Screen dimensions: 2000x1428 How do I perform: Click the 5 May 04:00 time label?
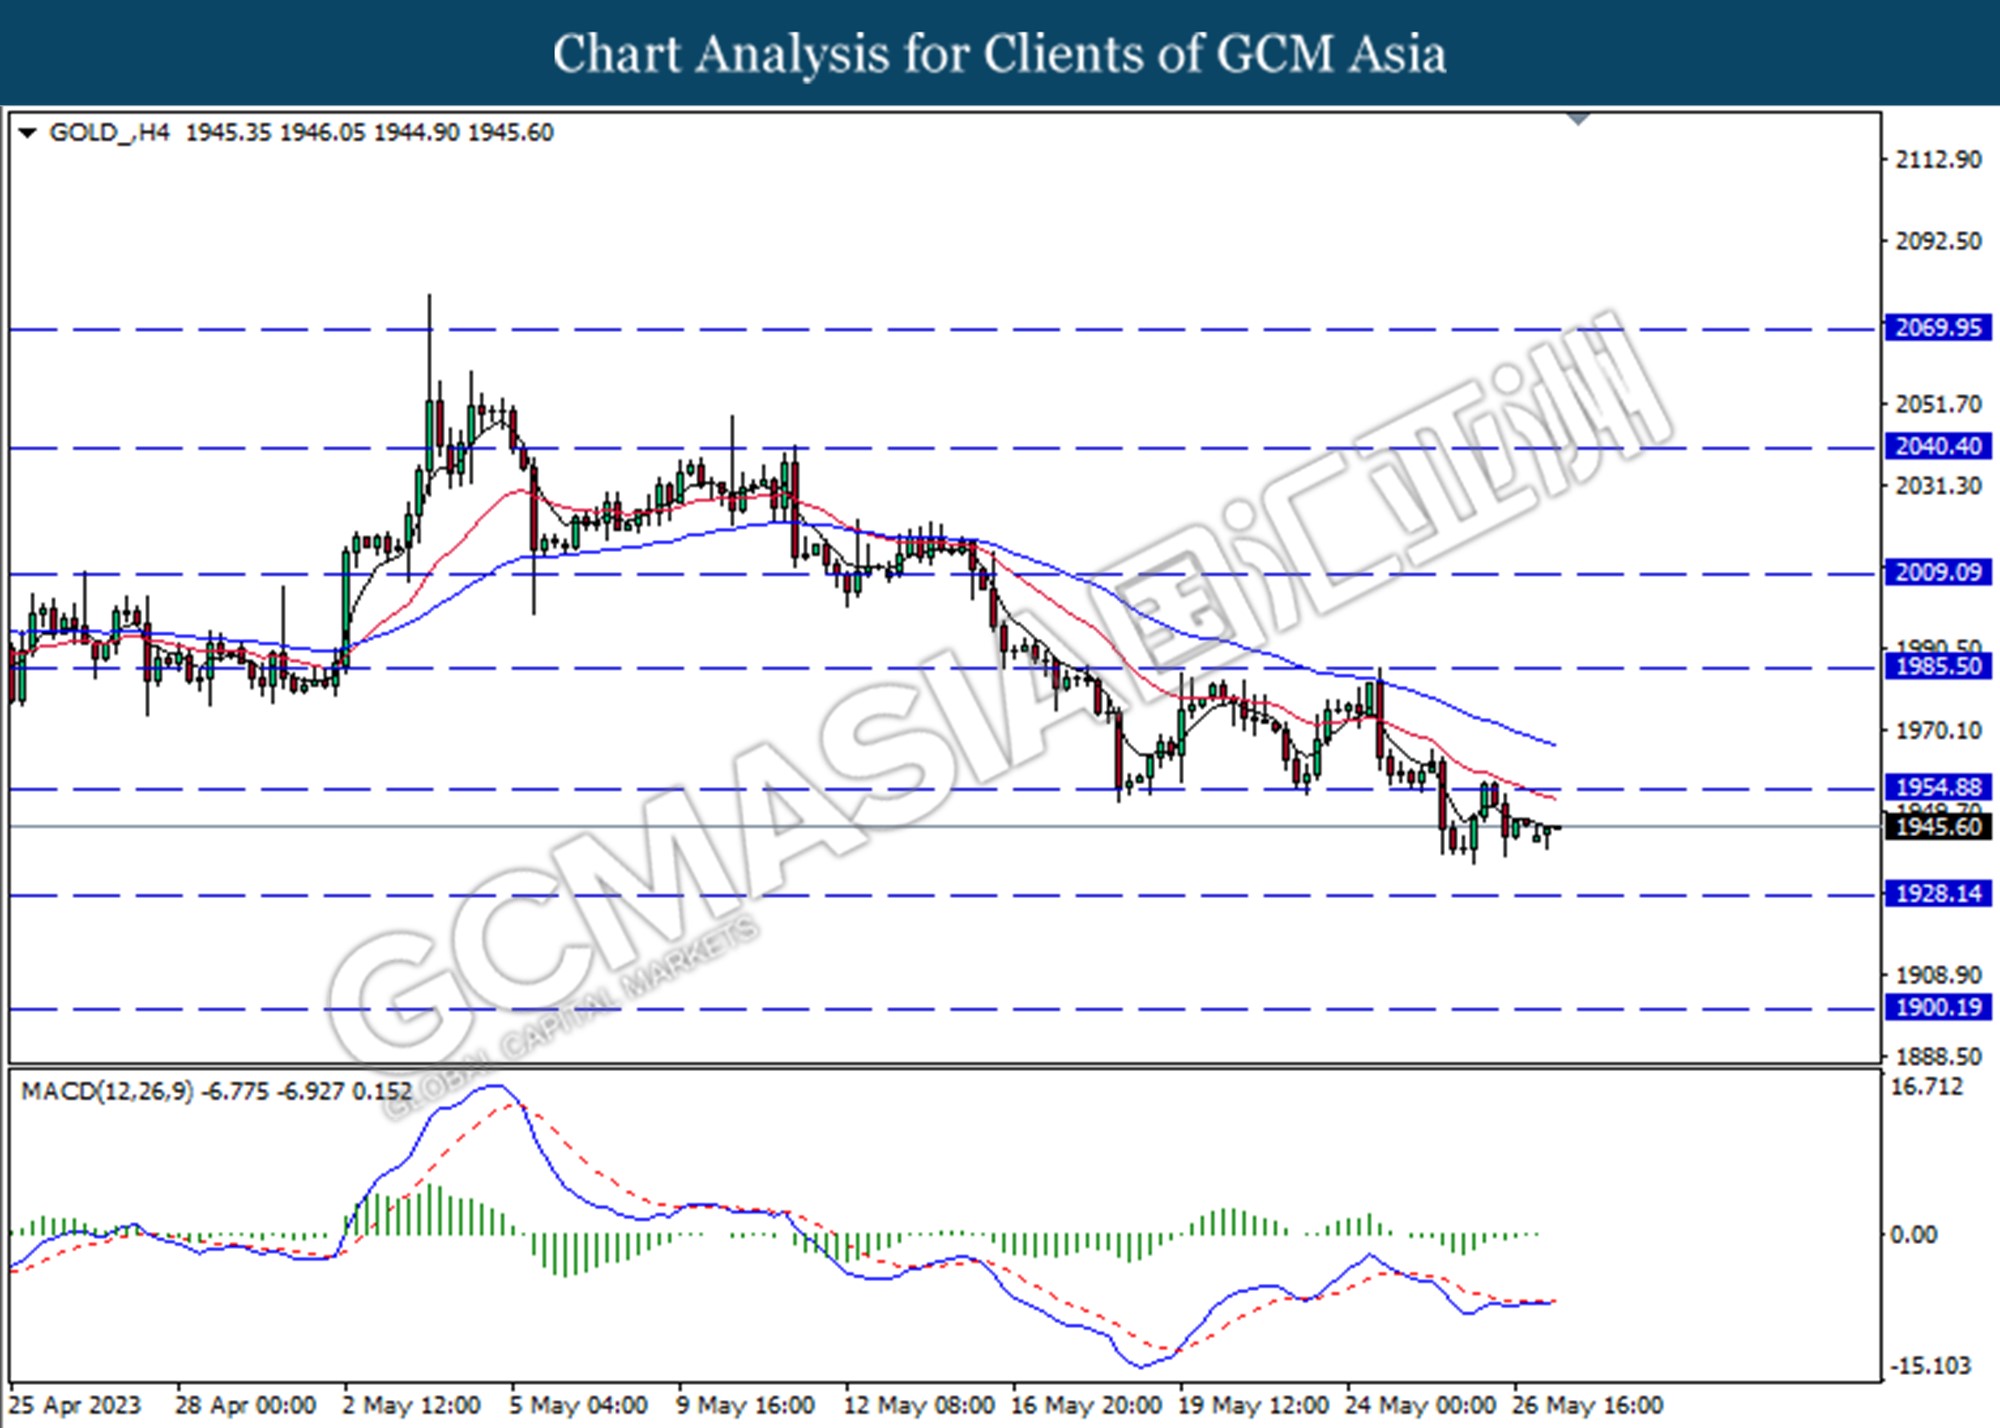pyautogui.click(x=578, y=1406)
